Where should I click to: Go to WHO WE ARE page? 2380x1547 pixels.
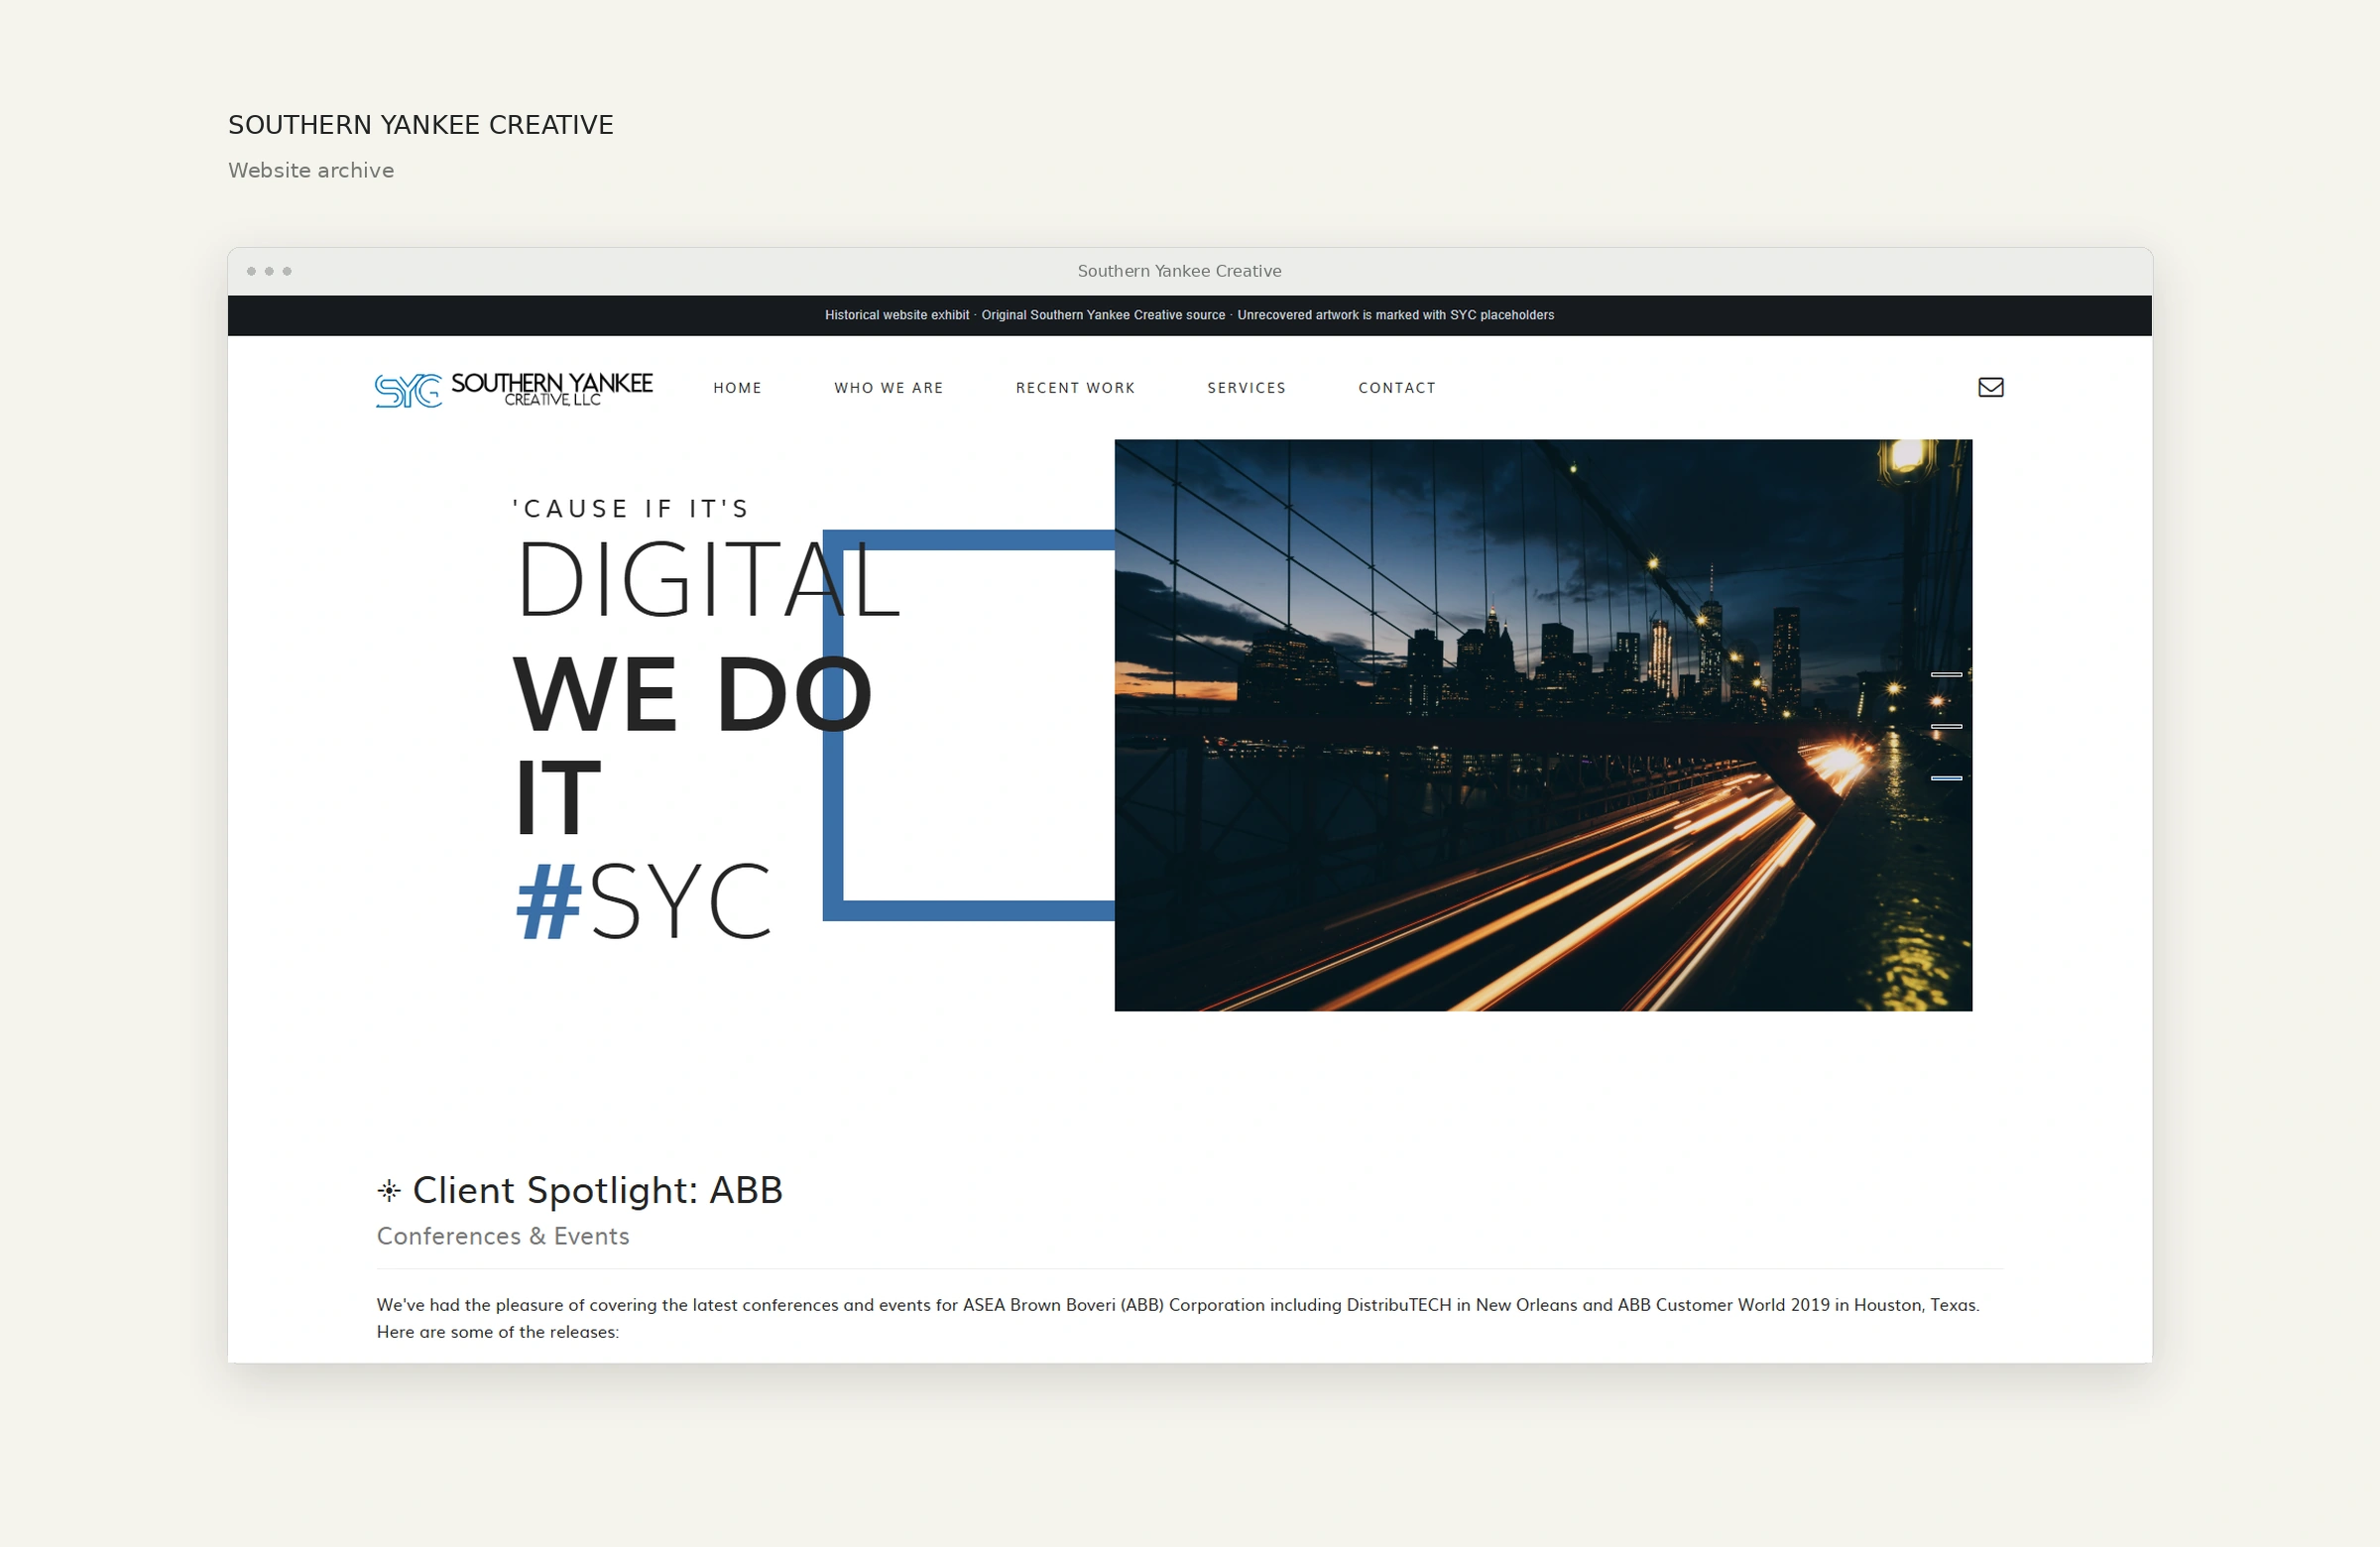pos(888,388)
